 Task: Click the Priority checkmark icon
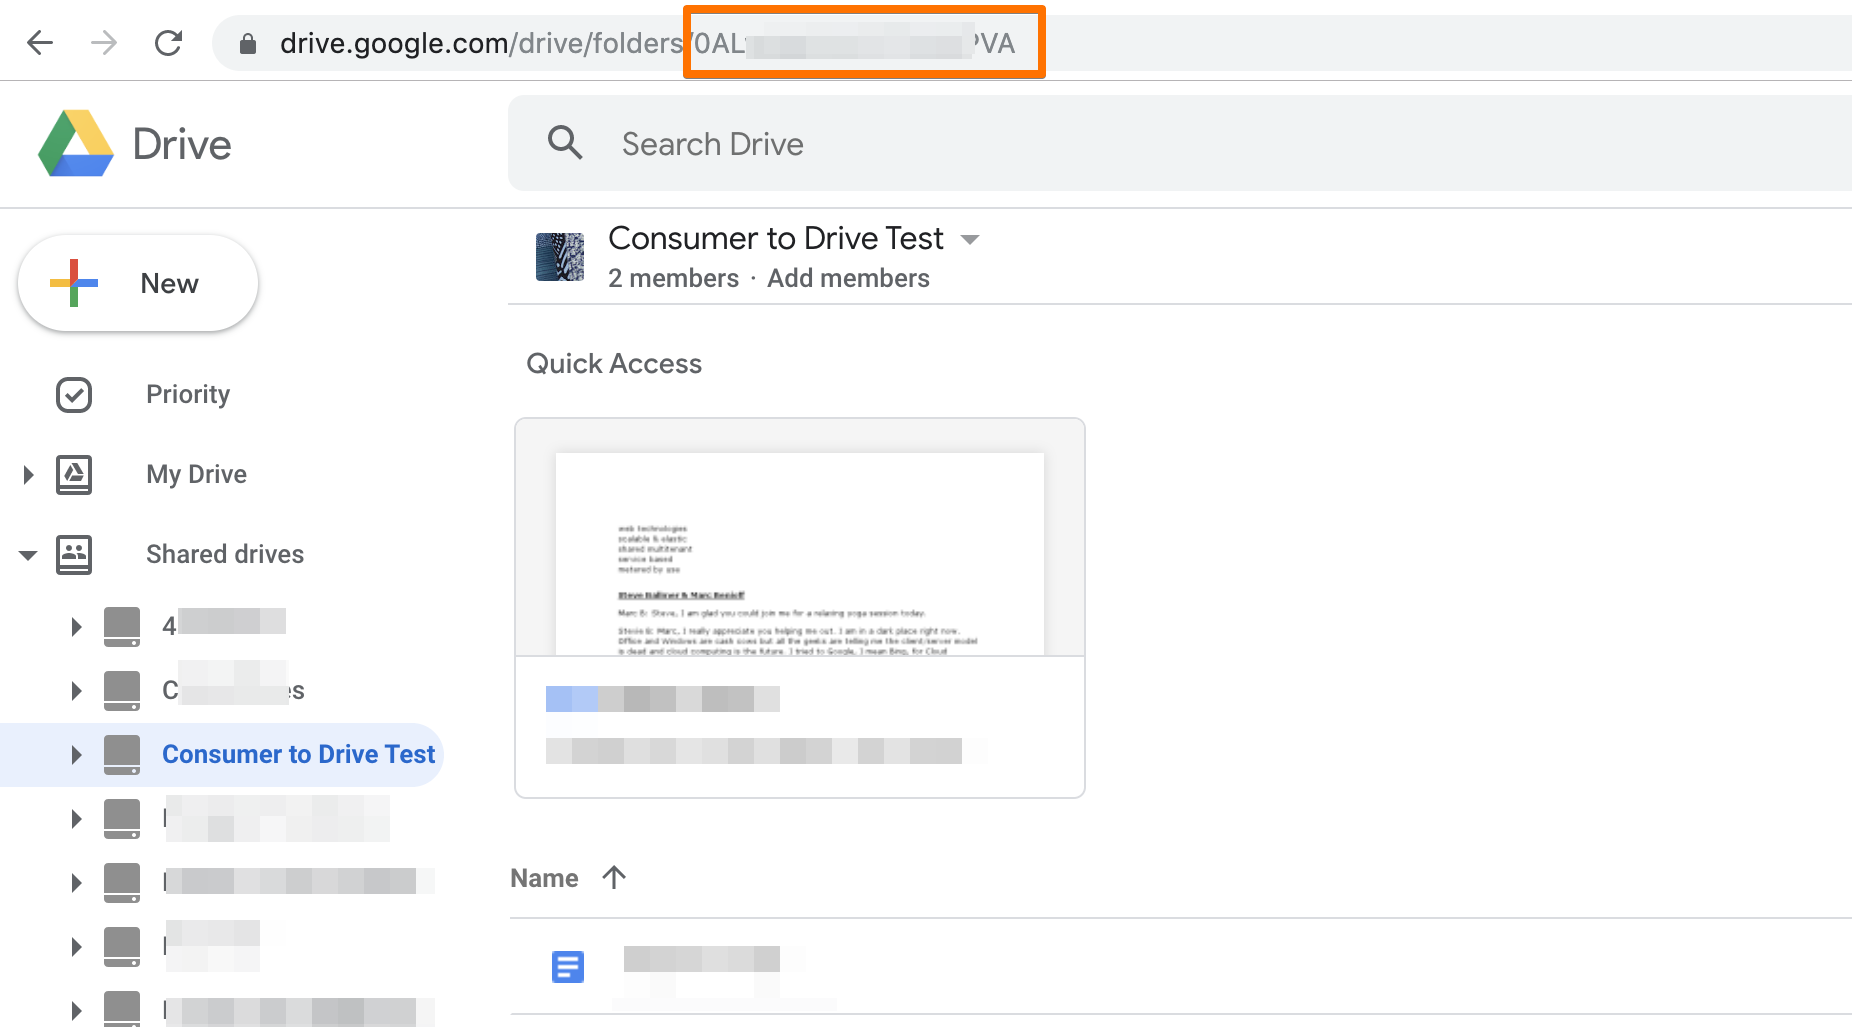pyautogui.click(x=74, y=394)
